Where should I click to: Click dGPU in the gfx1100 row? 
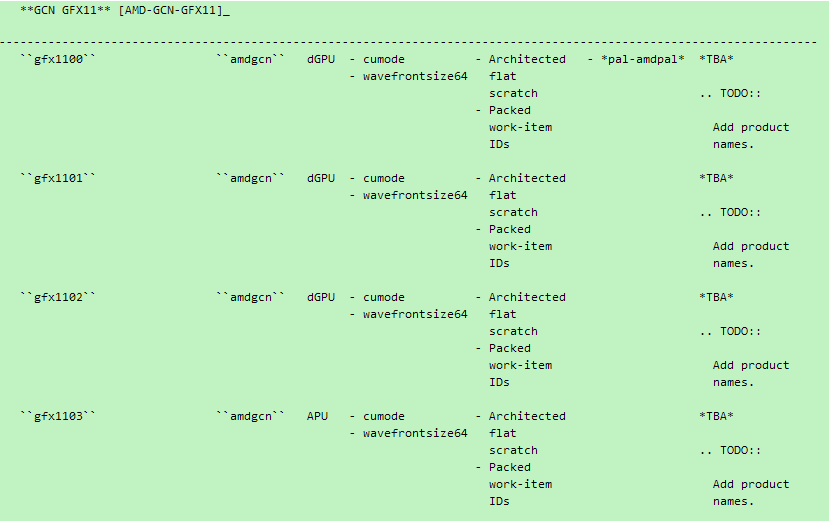[321, 59]
